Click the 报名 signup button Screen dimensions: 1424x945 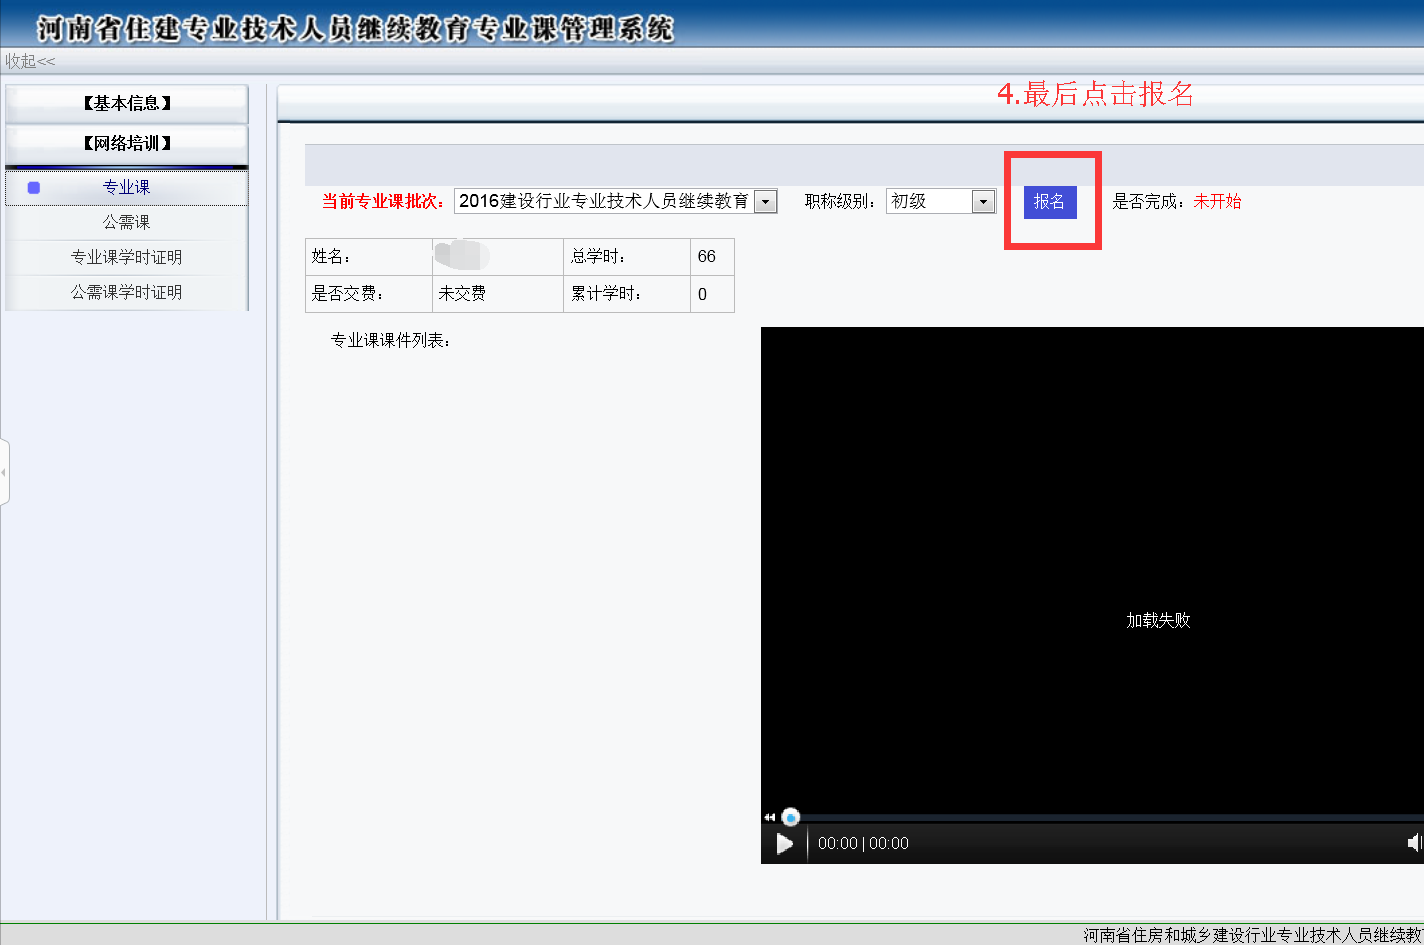pos(1049,201)
